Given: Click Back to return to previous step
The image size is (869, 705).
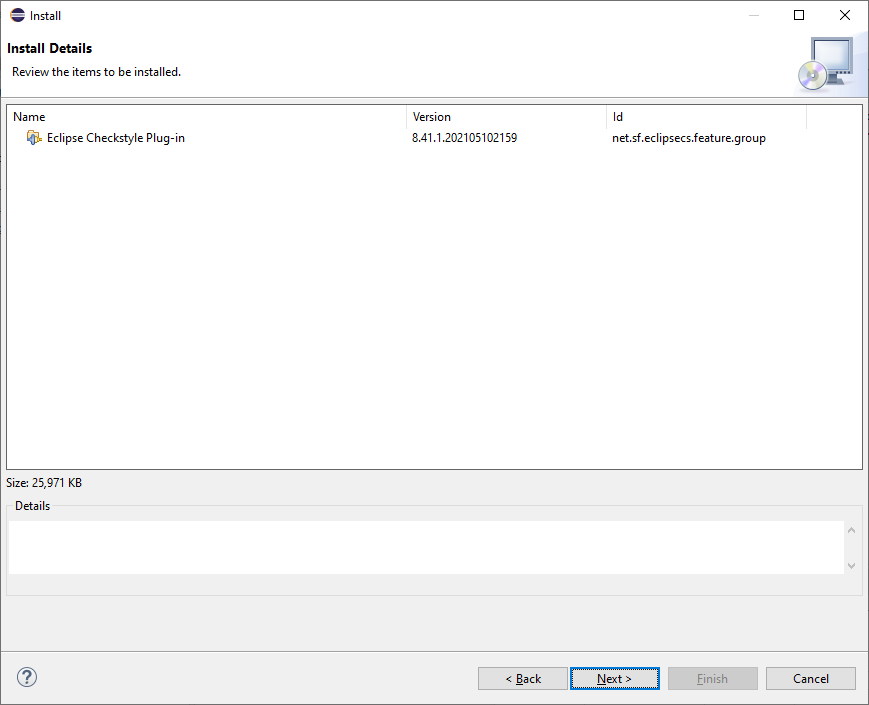Looking at the screenshot, I should [x=523, y=678].
